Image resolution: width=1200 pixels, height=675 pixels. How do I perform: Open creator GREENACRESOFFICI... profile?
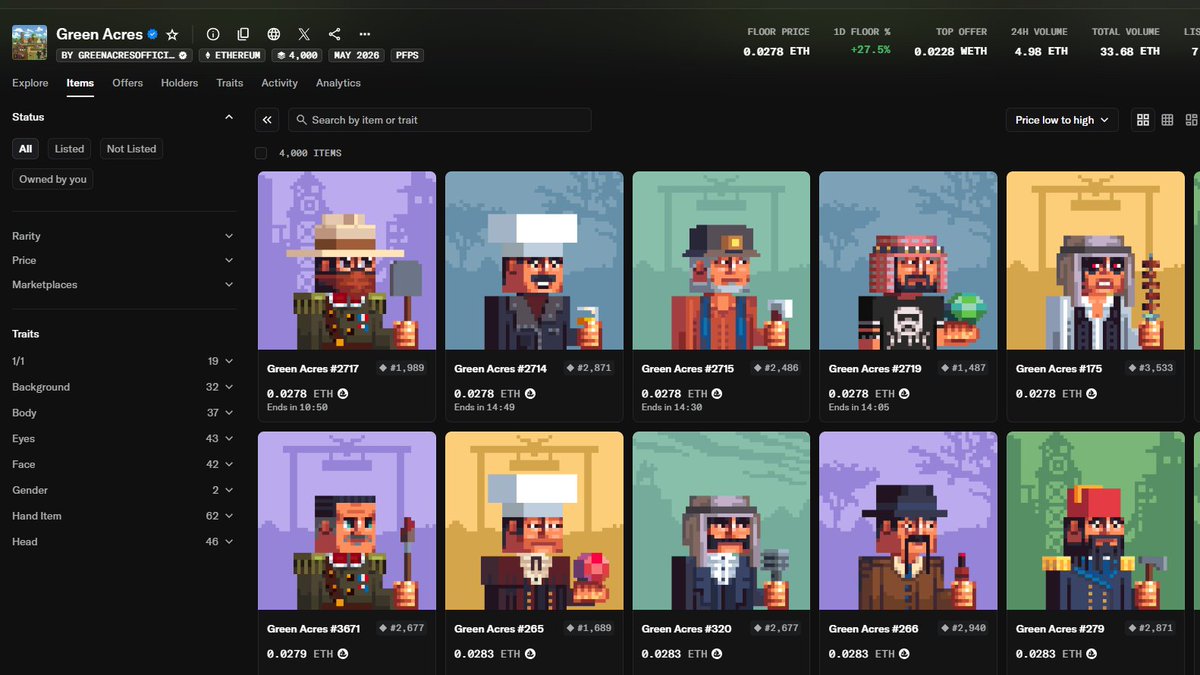click(124, 55)
